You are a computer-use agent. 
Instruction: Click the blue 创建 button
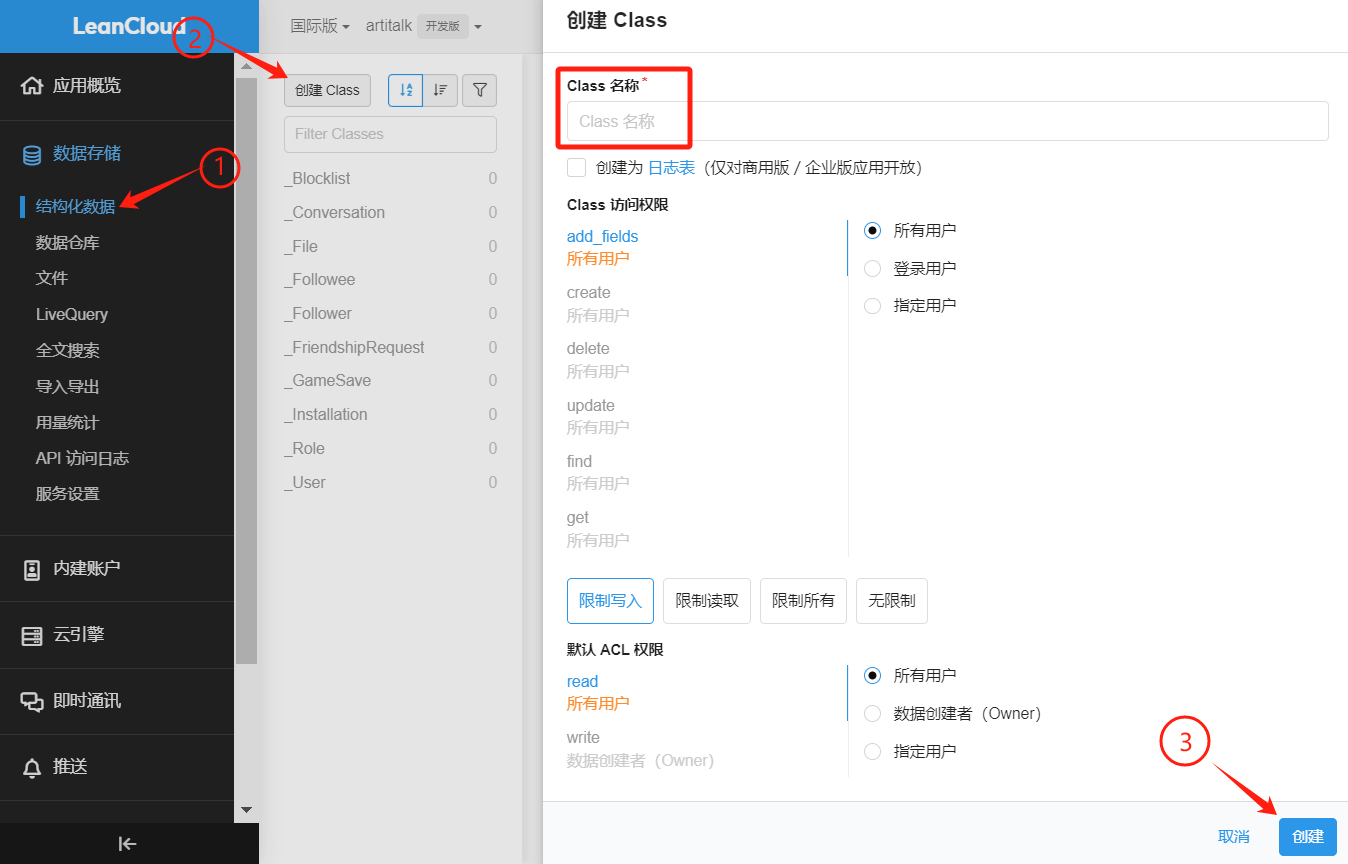pos(1307,837)
